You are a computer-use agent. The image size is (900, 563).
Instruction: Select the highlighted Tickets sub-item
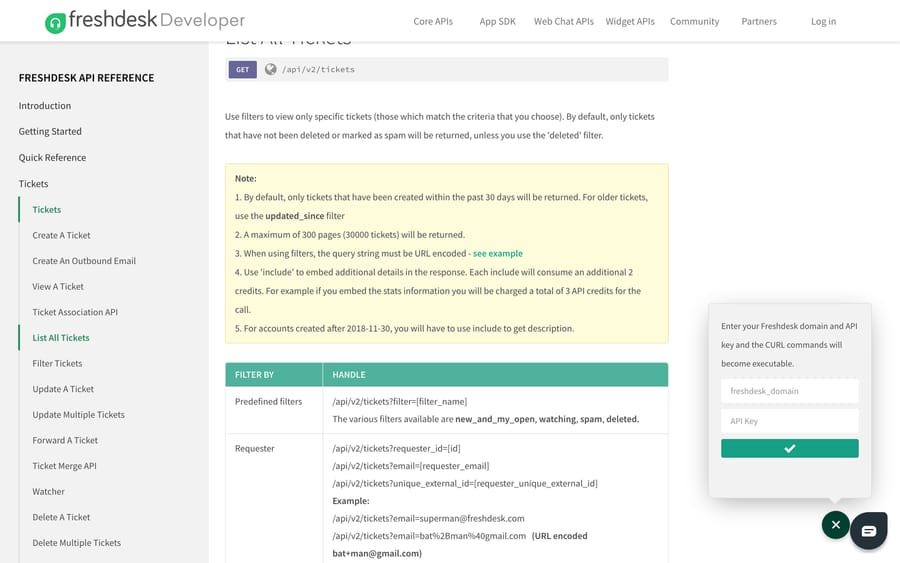(46, 209)
